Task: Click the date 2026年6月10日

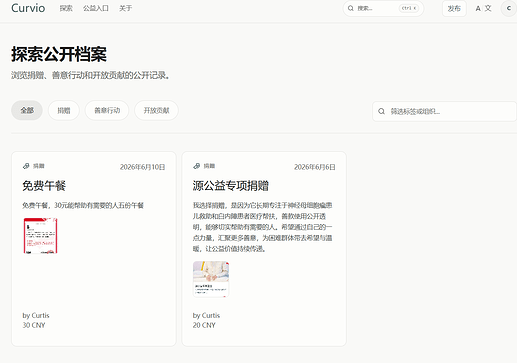Action: (x=142, y=167)
